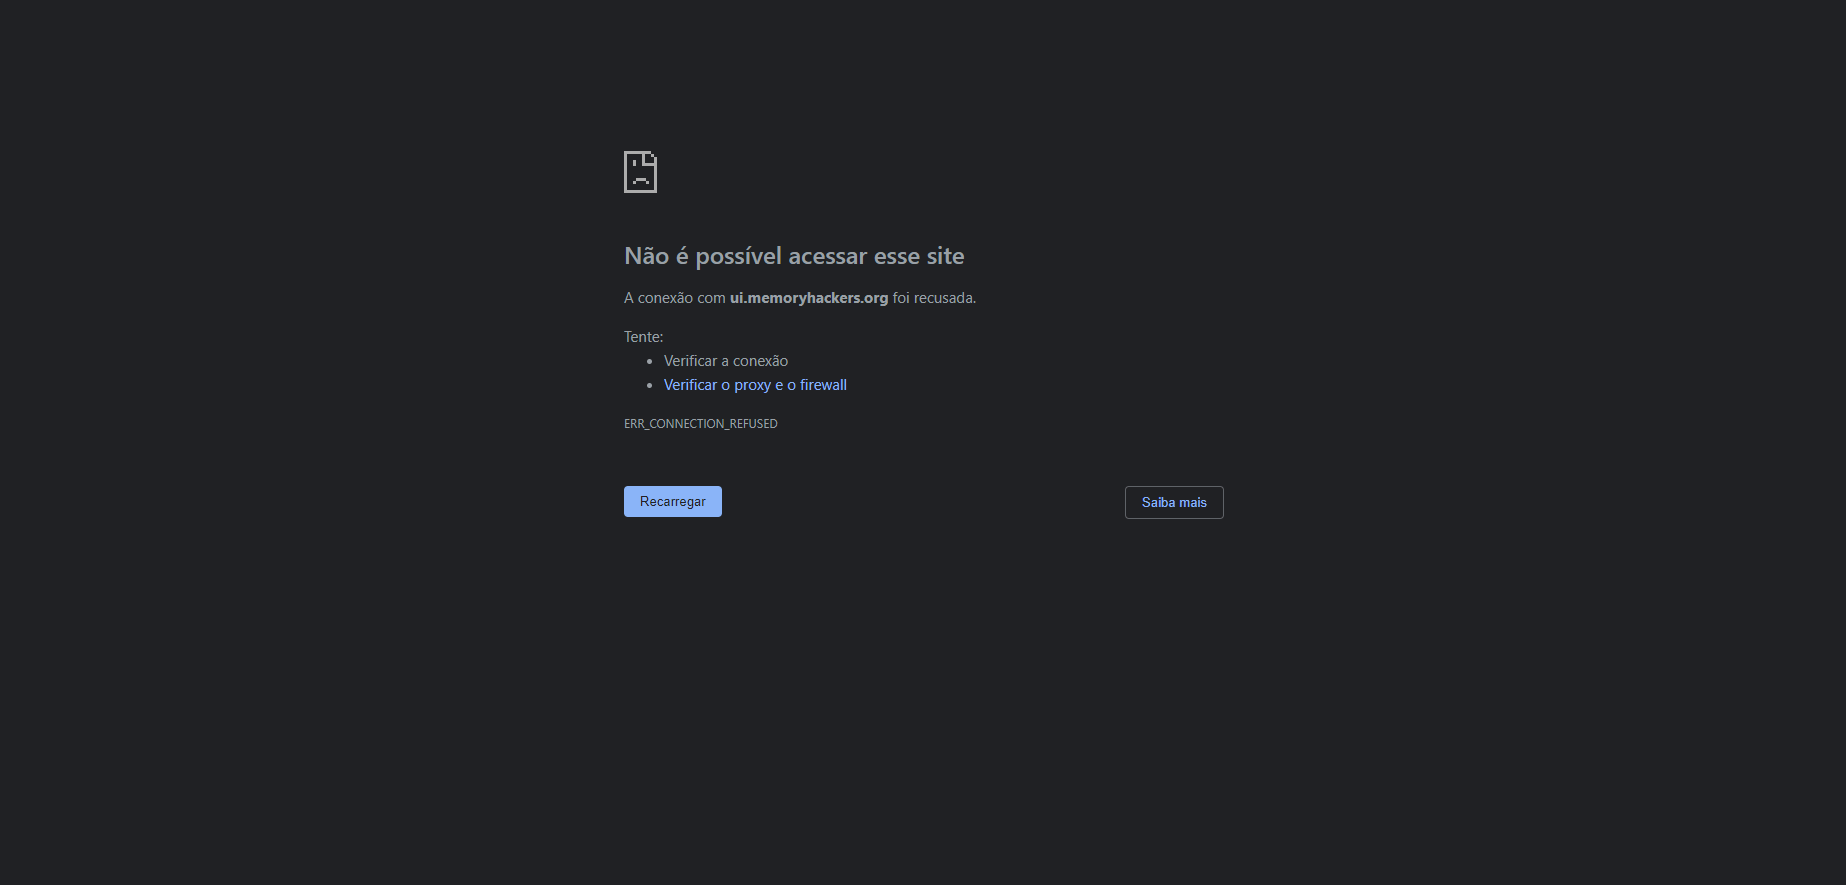
Task: Click the sad page error icon
Action: coord(640,172)
